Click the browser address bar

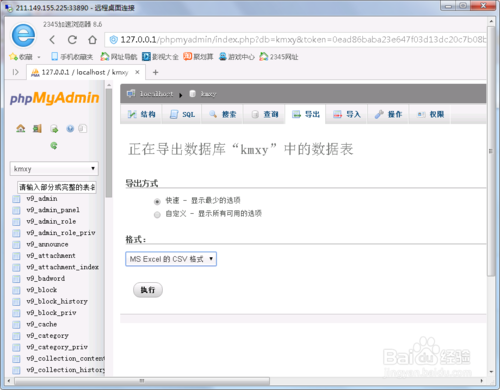[x=295, y=40]
